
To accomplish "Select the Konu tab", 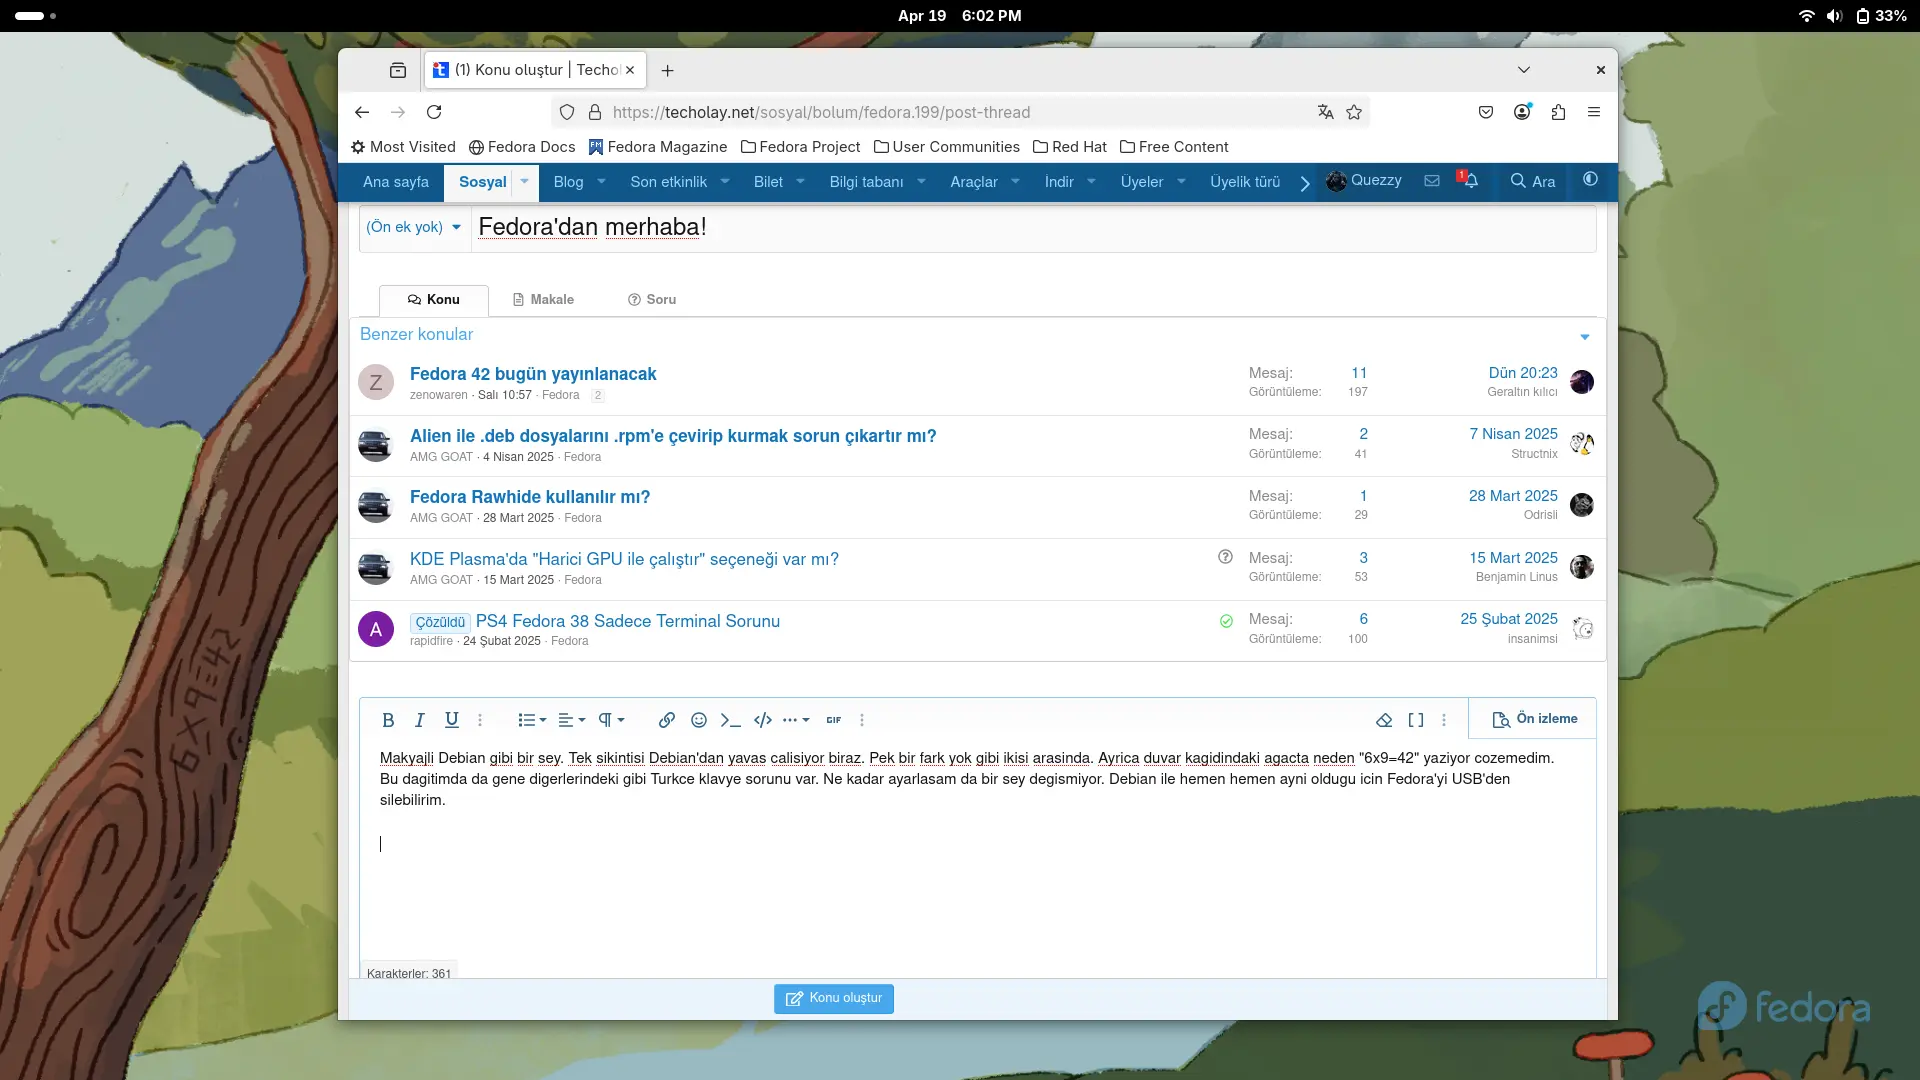I will [x=433, y=300].
